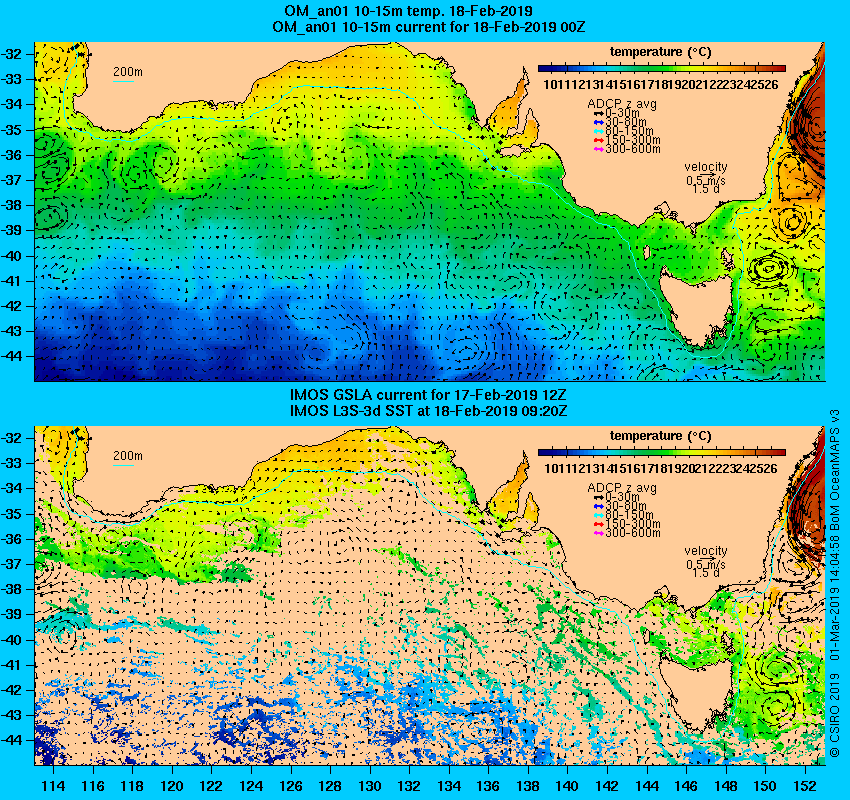Click the 'OM_an01 10-15m current for 18-Feb-2019 00Z' line
Viewport: 850px width, 800px height.
(428, 27)
